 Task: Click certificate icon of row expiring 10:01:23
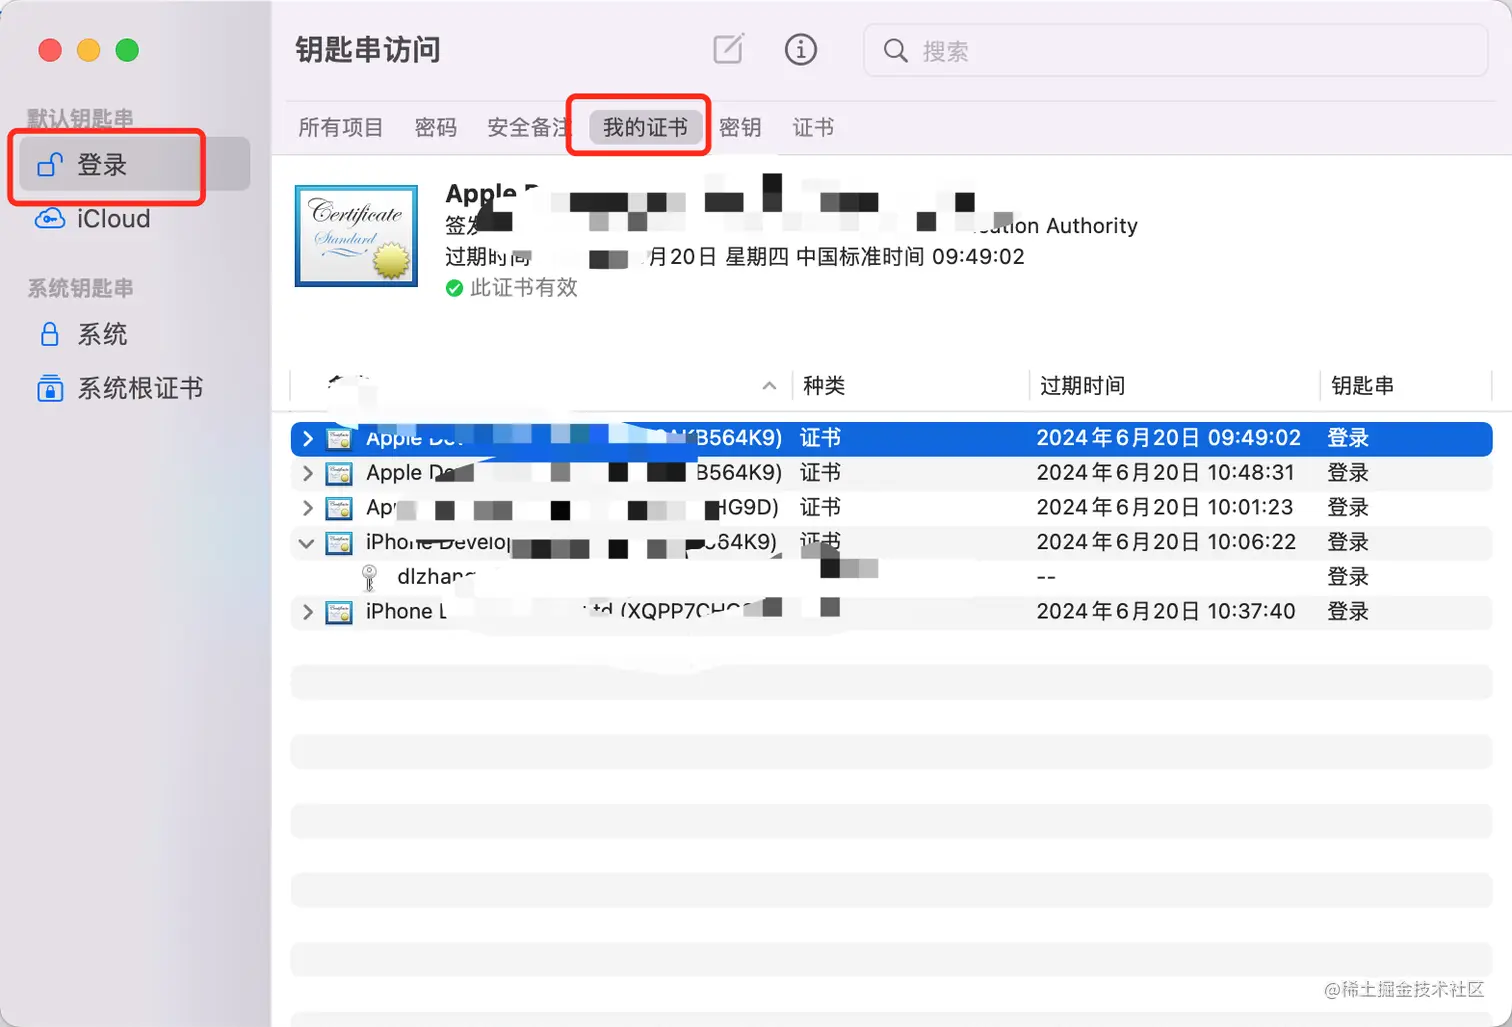pyautogui.click(x=339, y=508)
